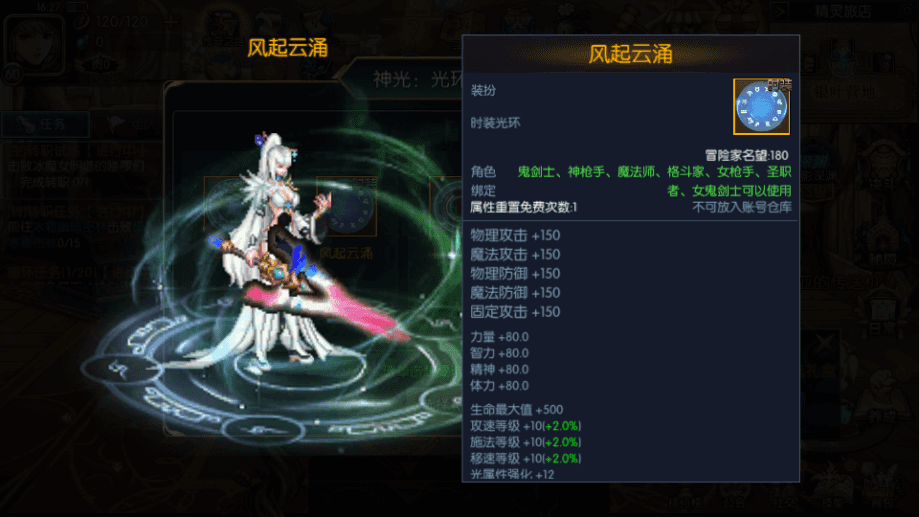Collapse the quest panel with left arrow
Image resolution: width=919 pixels, height=517 pixels.
click(69, 417)
